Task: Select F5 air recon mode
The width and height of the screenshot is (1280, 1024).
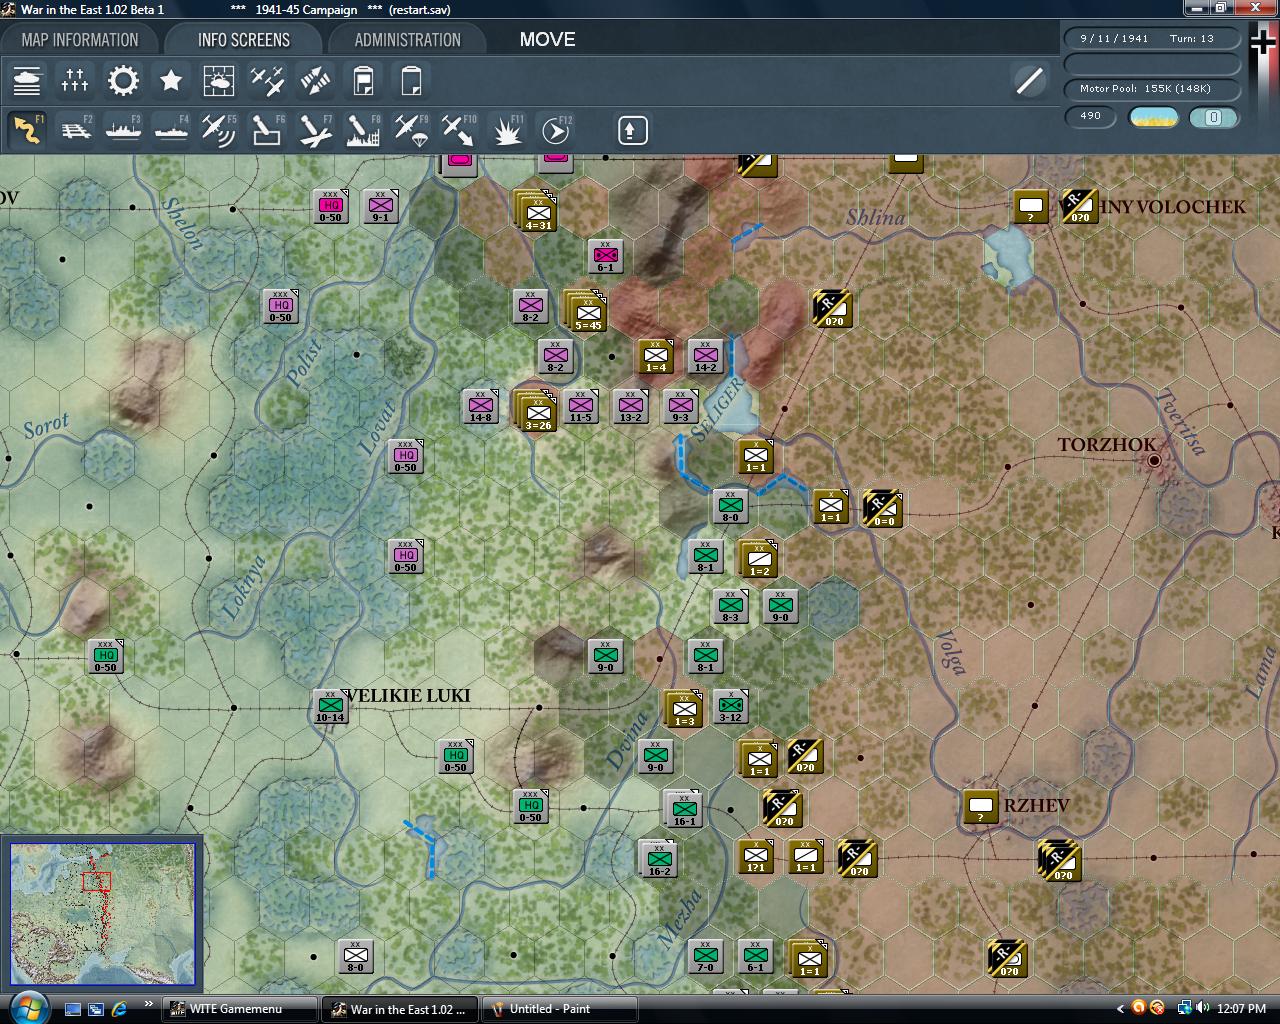Action: point(219,130)
